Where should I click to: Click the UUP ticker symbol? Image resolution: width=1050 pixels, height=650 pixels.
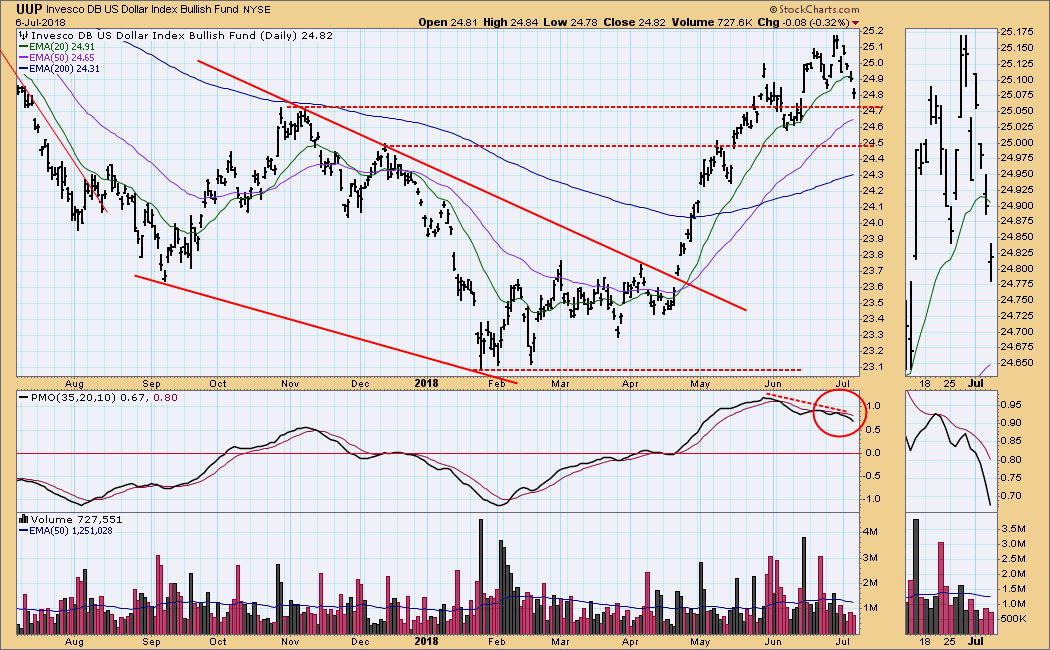(x=29, y=9)
